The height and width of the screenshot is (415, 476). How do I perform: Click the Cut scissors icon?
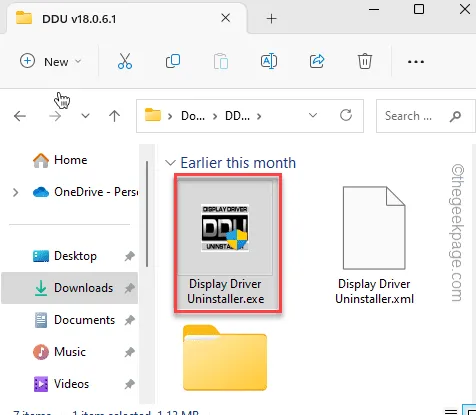(x=125, y=61)
